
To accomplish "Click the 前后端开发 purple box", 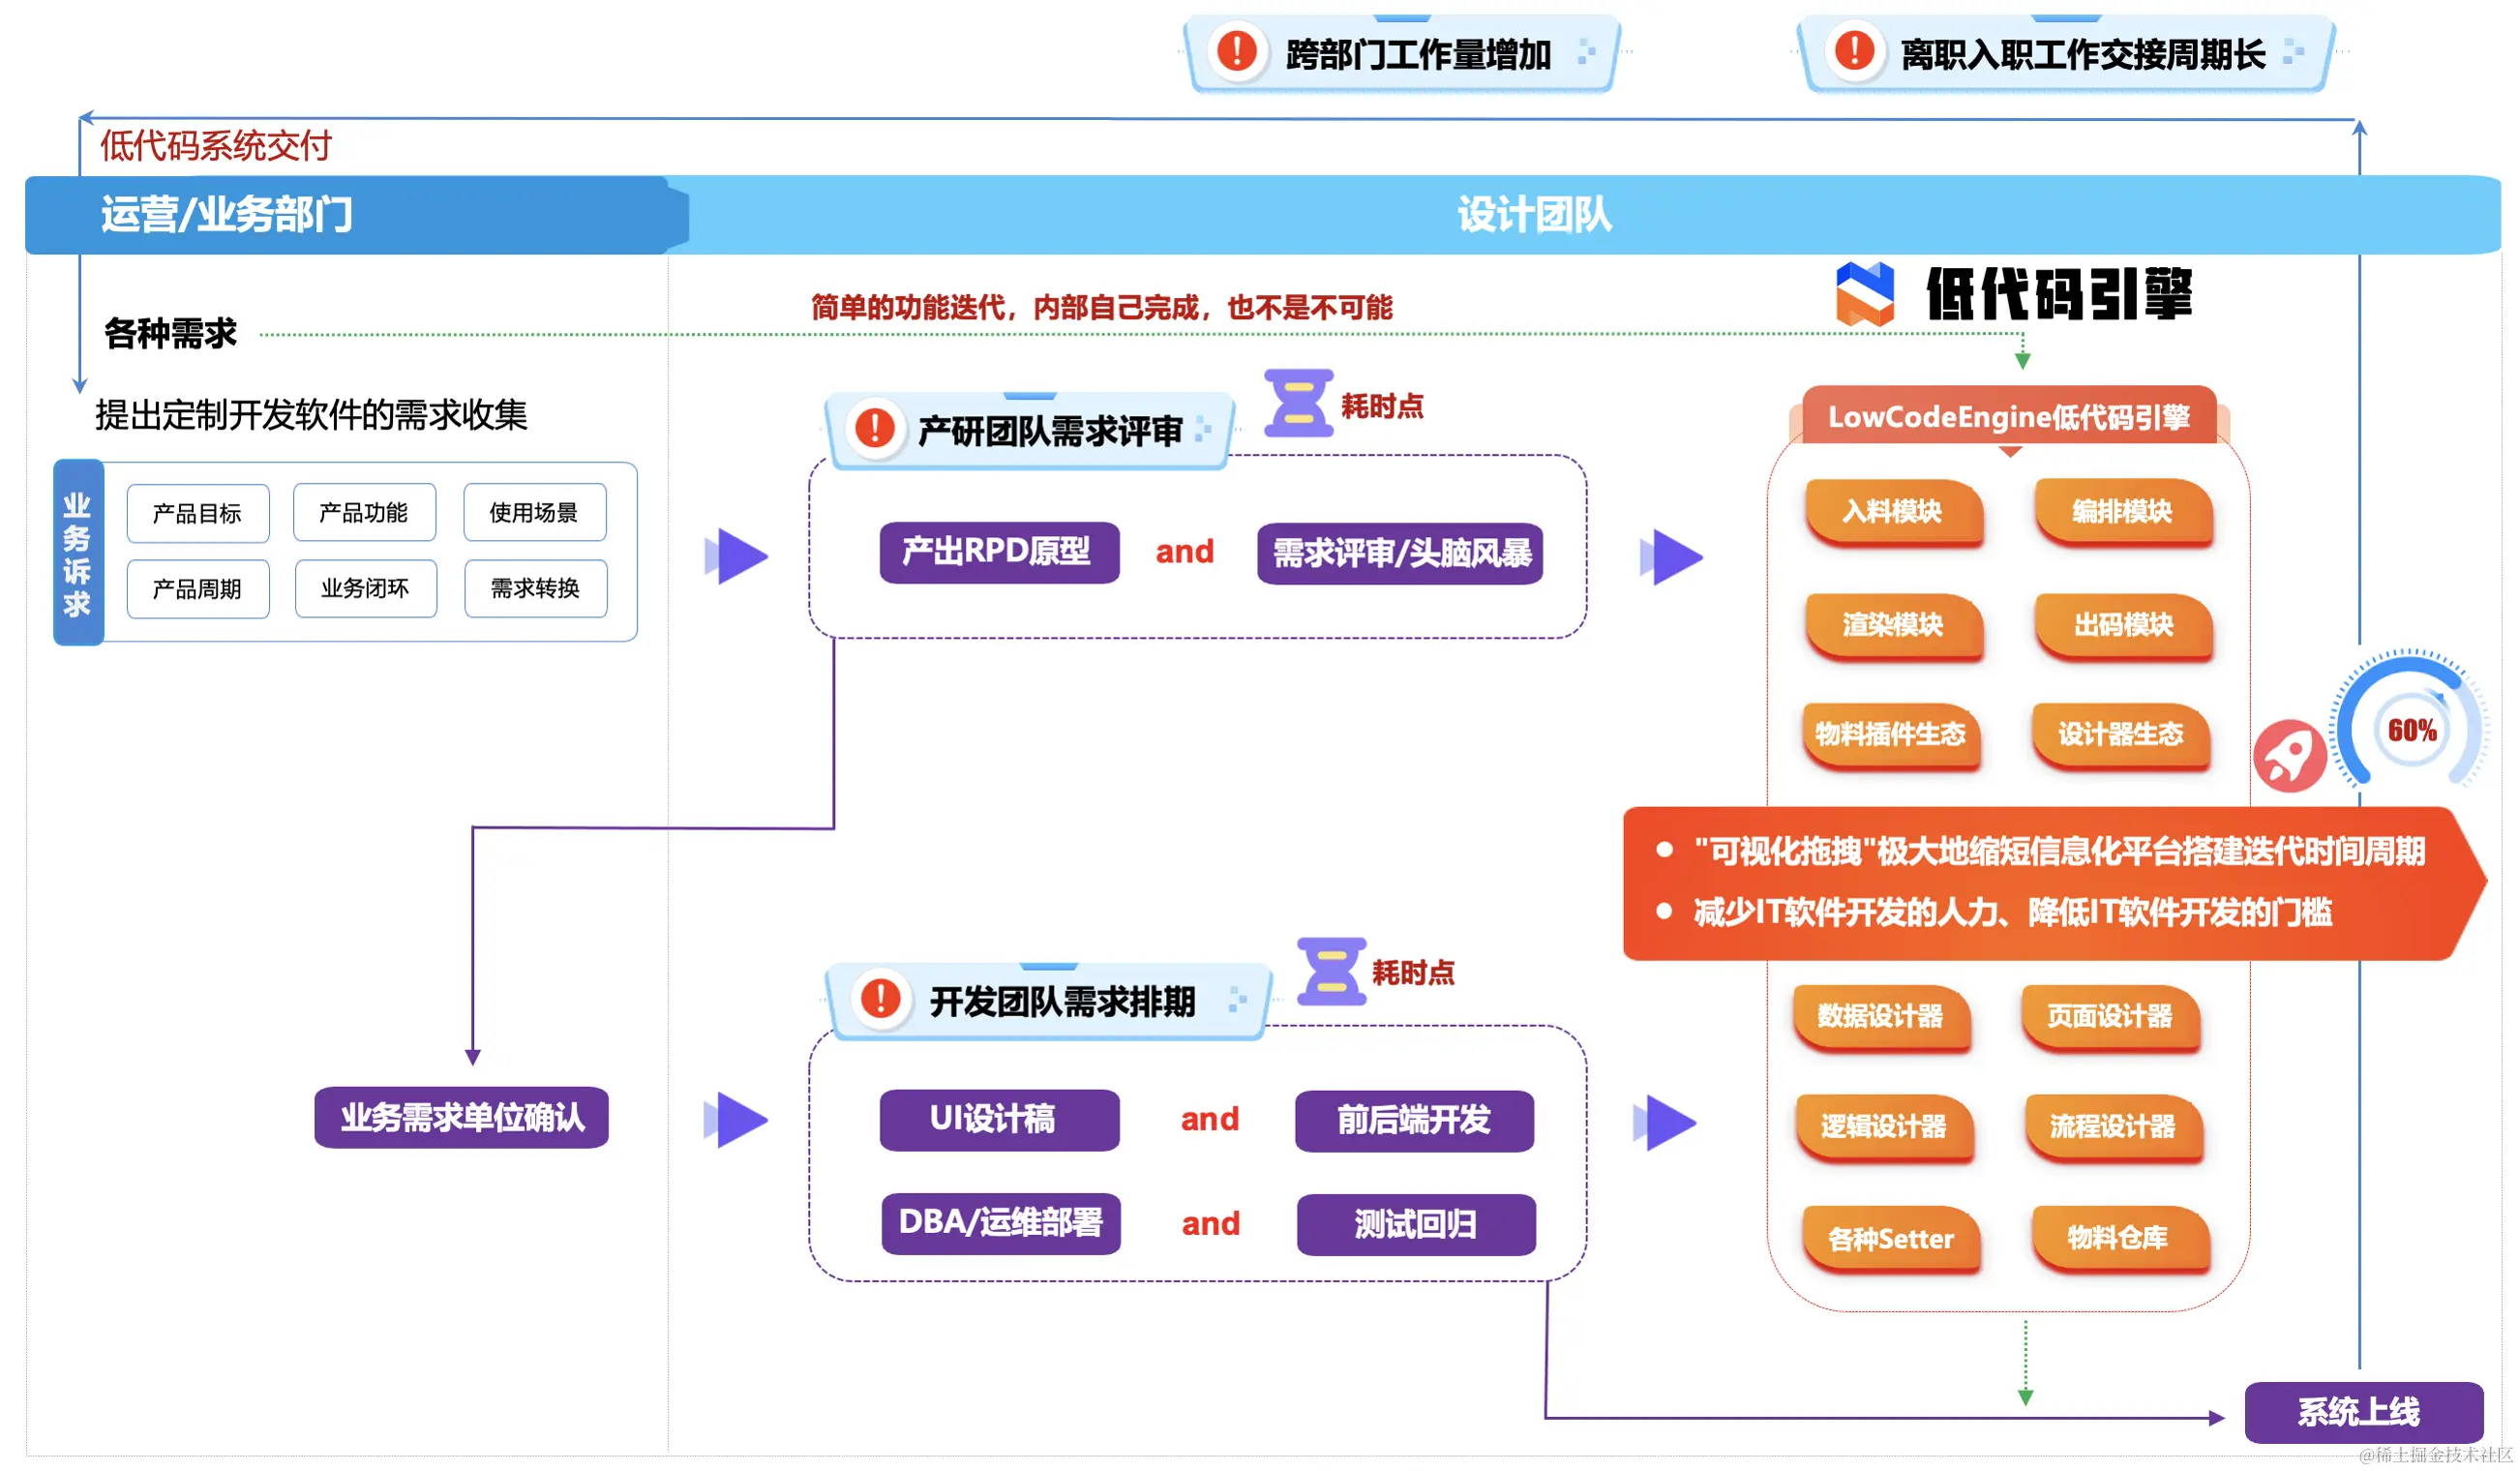I will [1414, 1120].
